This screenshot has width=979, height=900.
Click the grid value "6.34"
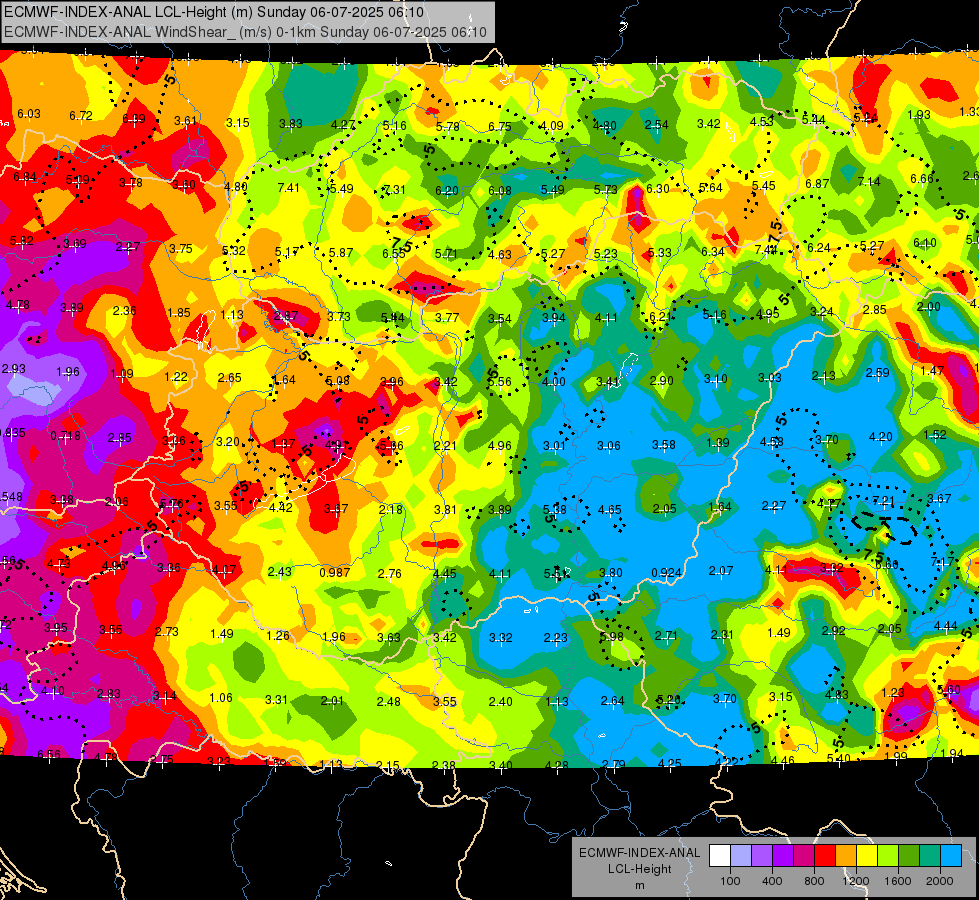point(713,252)
